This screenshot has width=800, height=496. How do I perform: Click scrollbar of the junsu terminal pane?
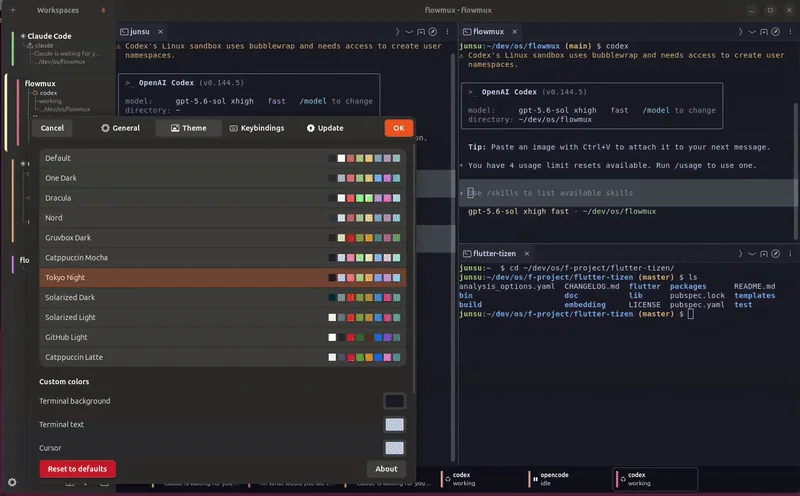(x=453, y=258)
